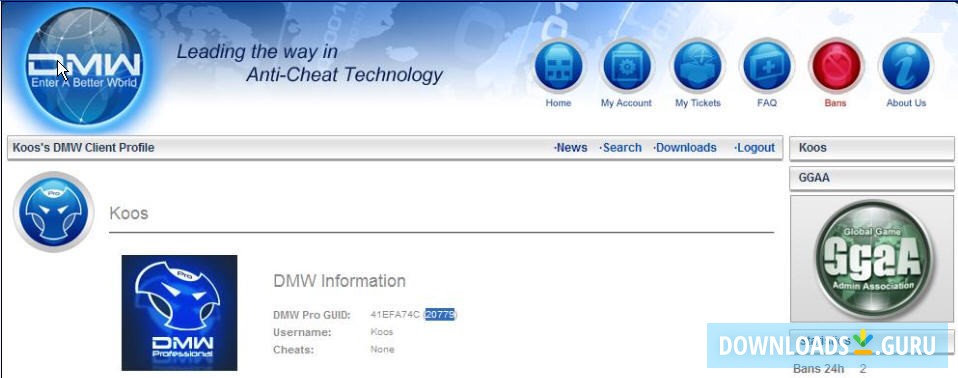Click the Home text label
The image size is (958, 378).
point(558,103)
